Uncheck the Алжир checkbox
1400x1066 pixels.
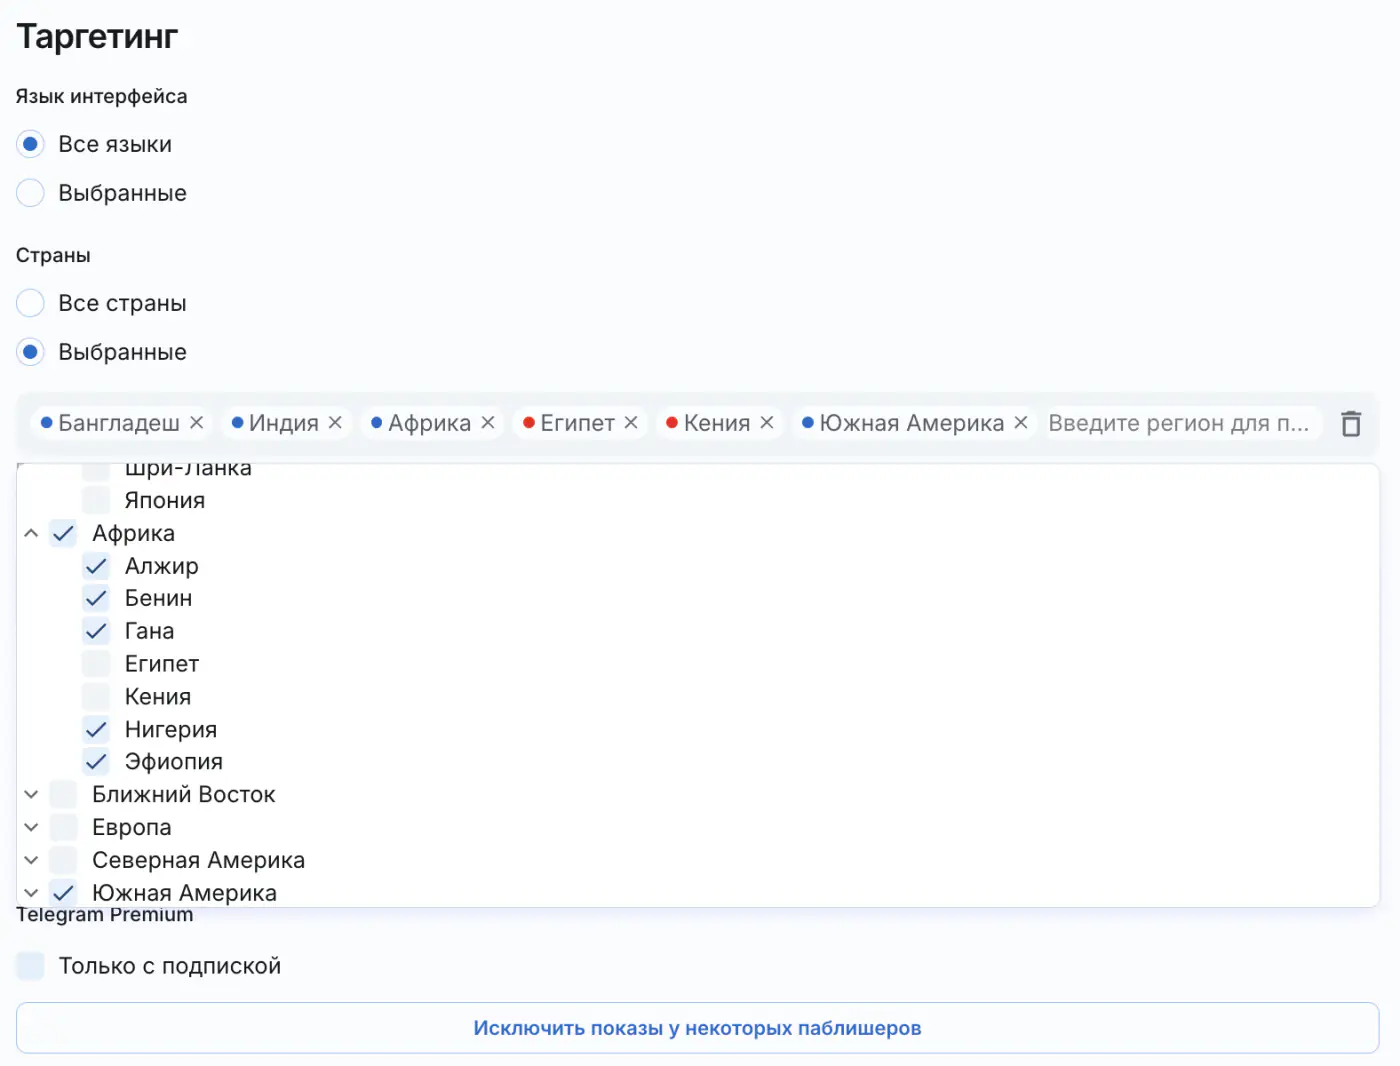(96, 566)
